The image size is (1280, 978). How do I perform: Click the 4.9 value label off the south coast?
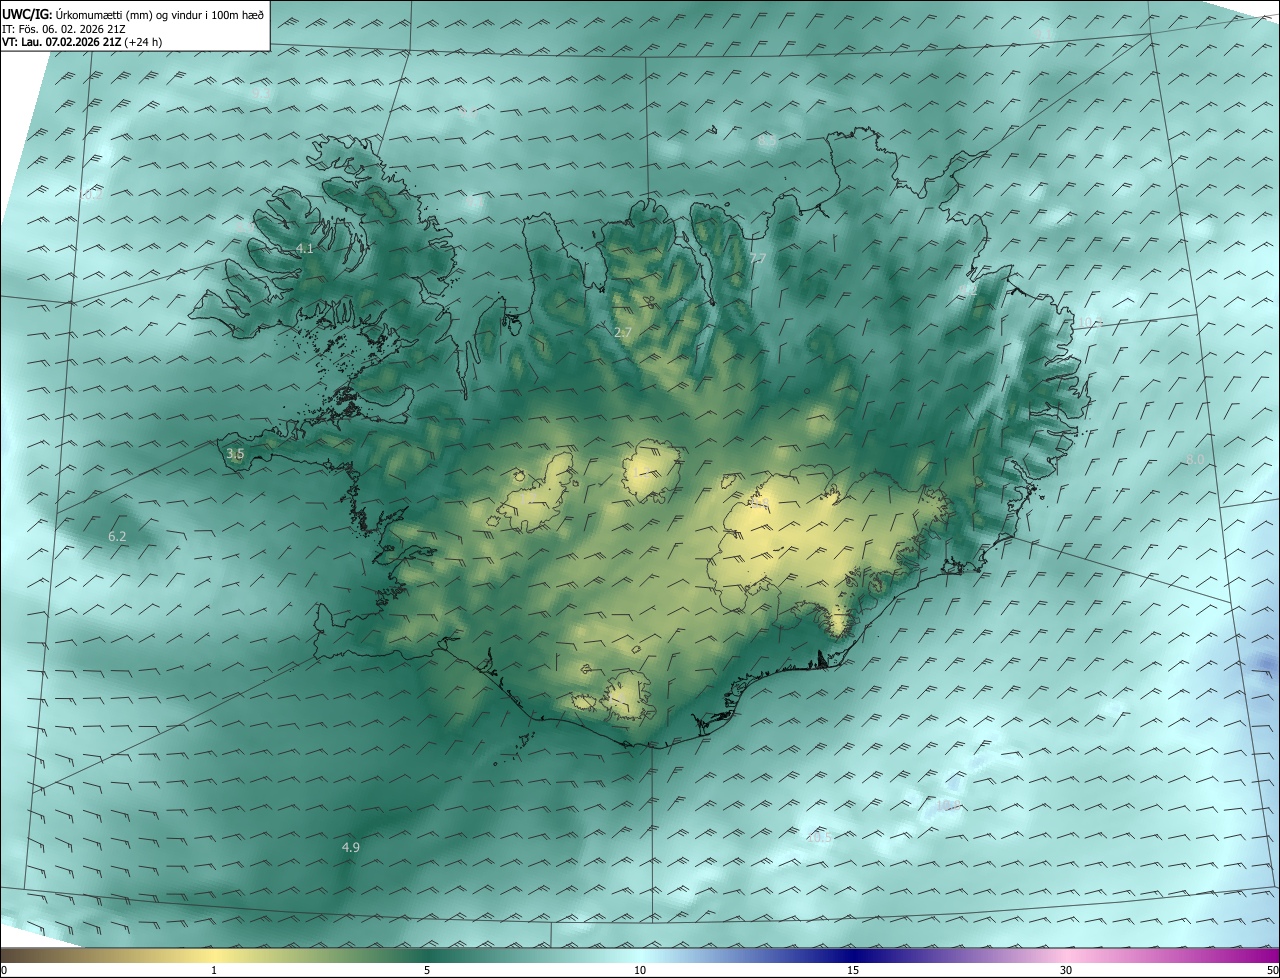point(350,848)
